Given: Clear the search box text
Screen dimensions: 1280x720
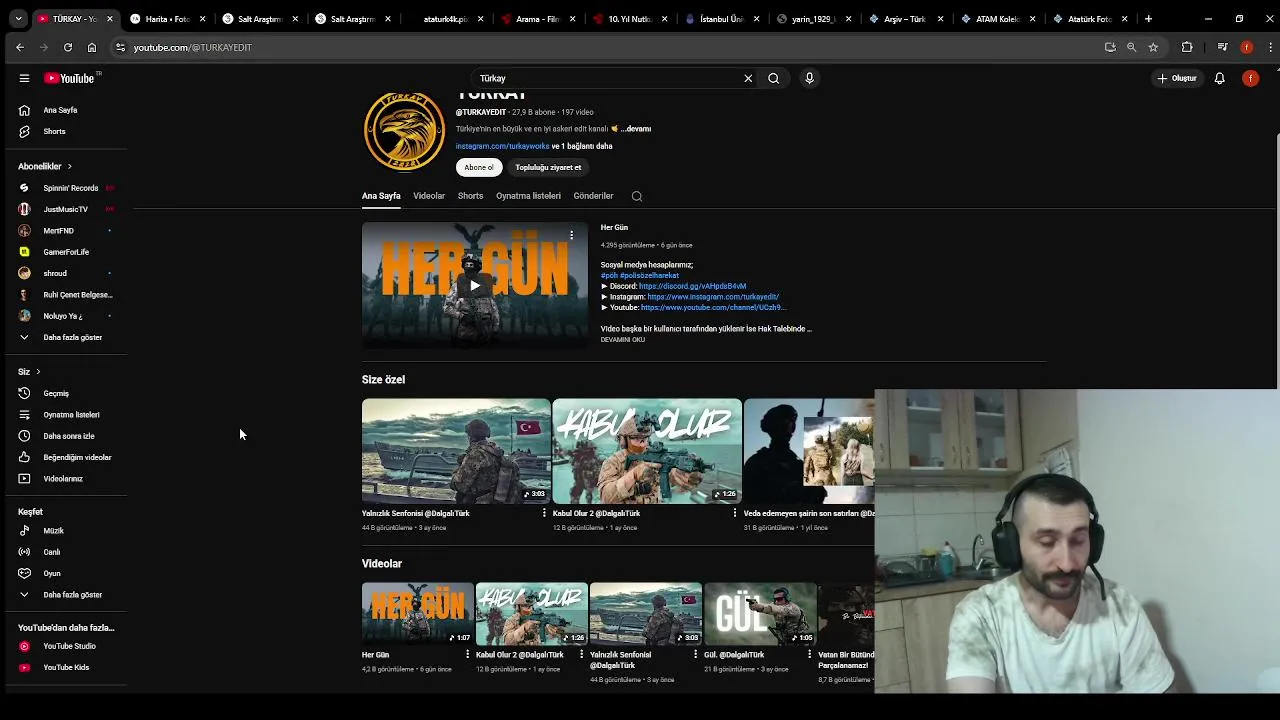Looking at the screenshot, I should tap(748, 78).
